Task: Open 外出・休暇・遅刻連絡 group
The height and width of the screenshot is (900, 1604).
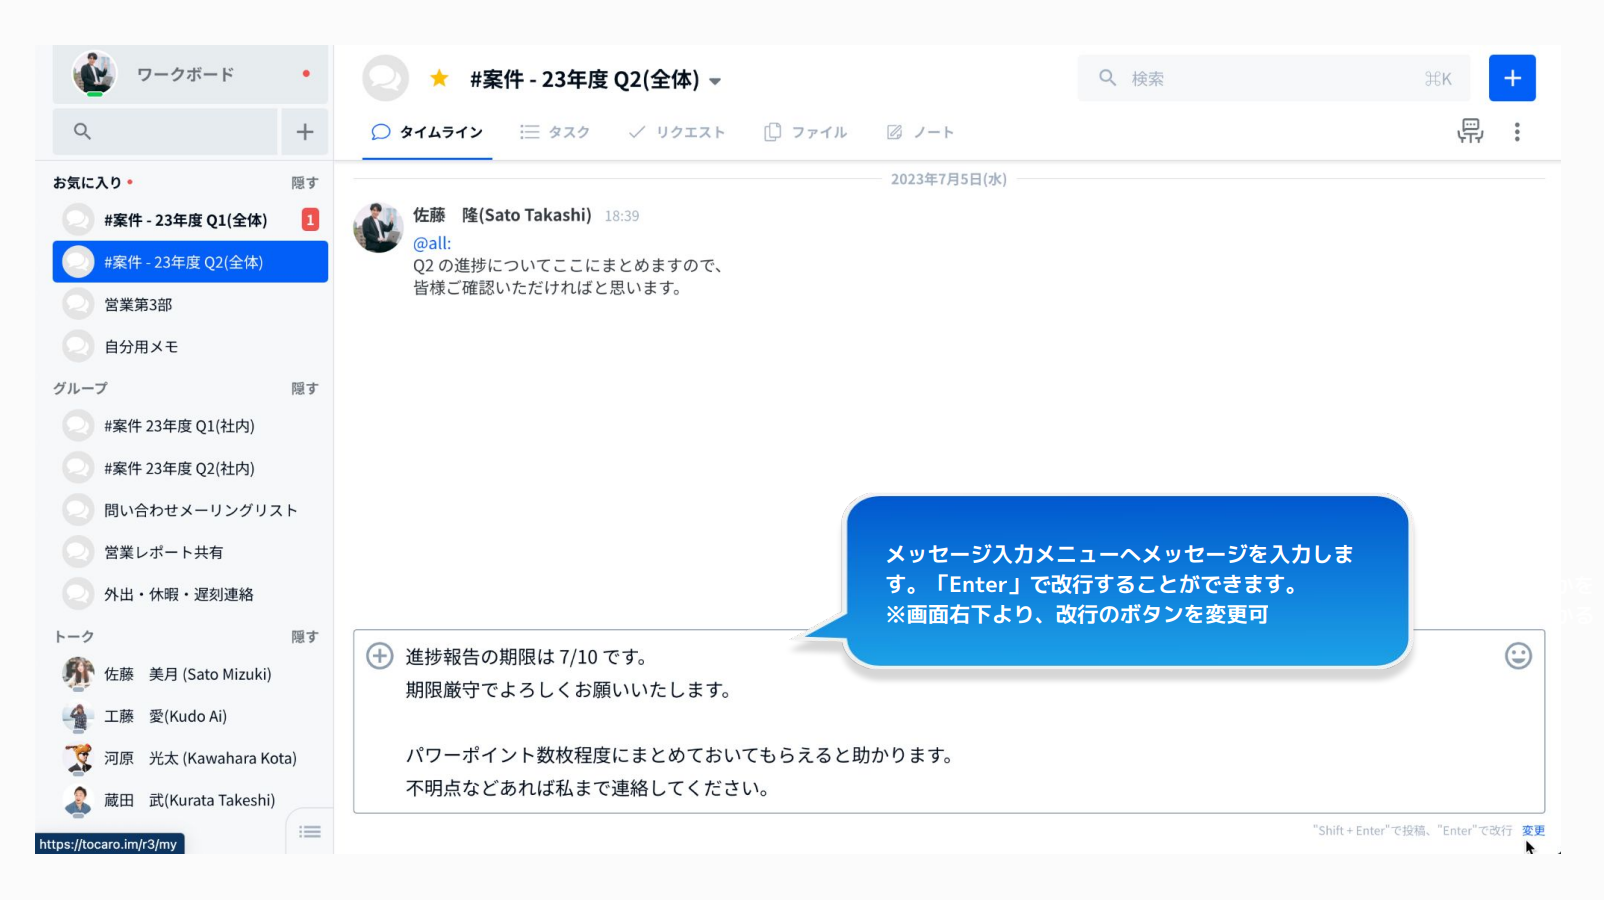Action: pyautogui.click(x=190, y=594)
